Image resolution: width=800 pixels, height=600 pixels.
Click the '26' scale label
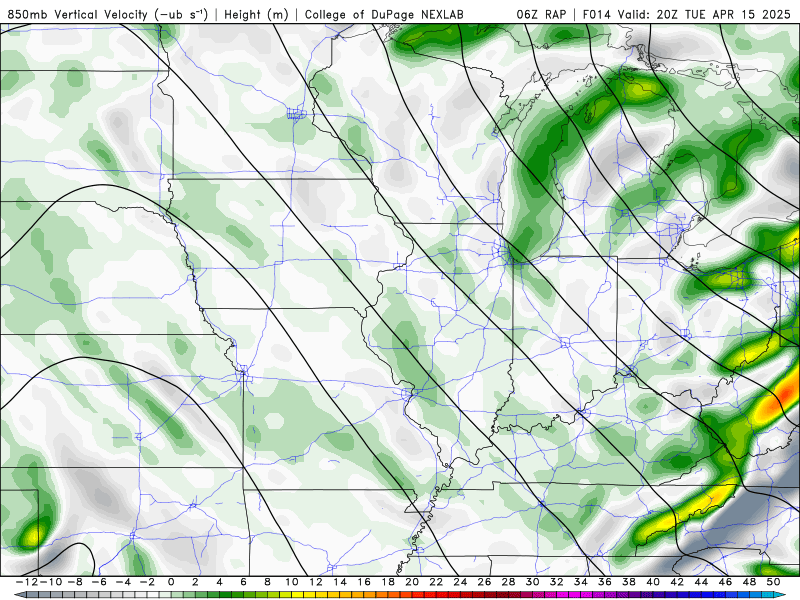pyautogui.click(x=484, y=582)
